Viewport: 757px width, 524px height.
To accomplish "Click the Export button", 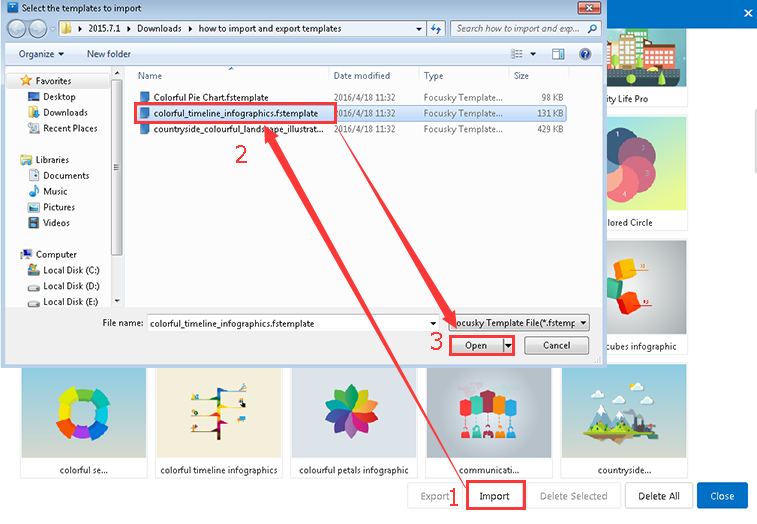I will (x=435, y=496).
